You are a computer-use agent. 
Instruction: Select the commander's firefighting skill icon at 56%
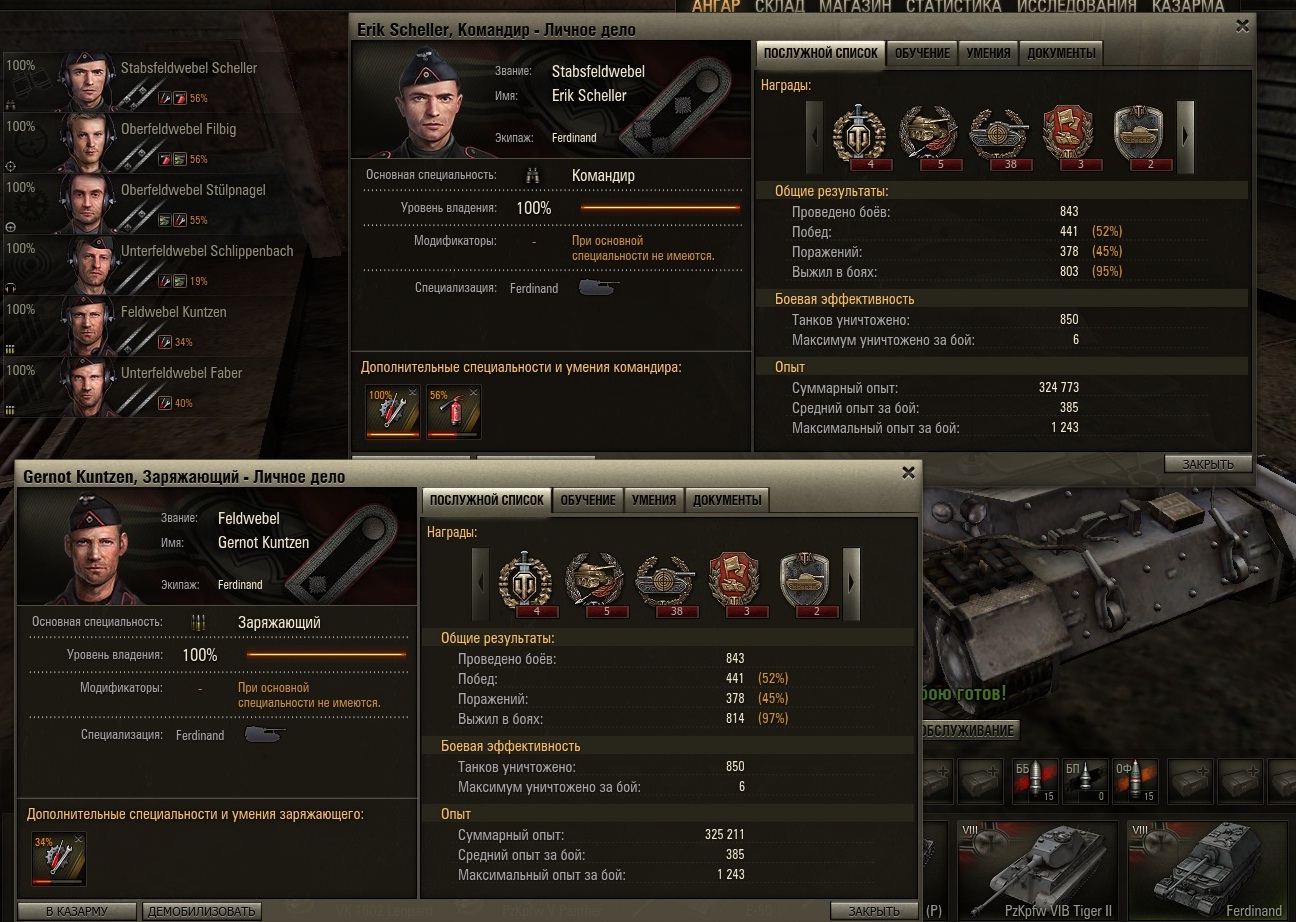click(454, 412)
